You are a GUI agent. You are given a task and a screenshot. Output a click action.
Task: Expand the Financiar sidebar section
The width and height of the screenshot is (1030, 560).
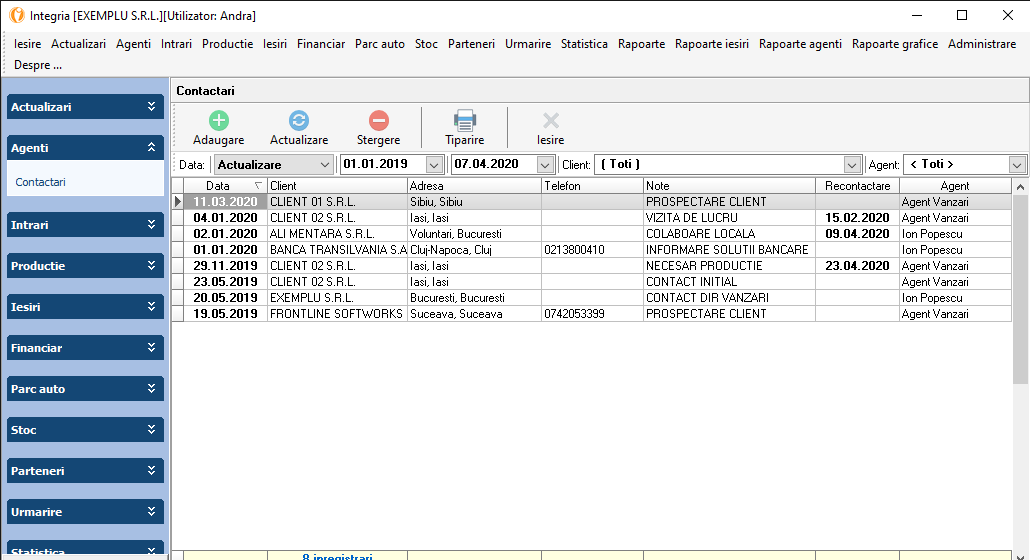point(152,348)
